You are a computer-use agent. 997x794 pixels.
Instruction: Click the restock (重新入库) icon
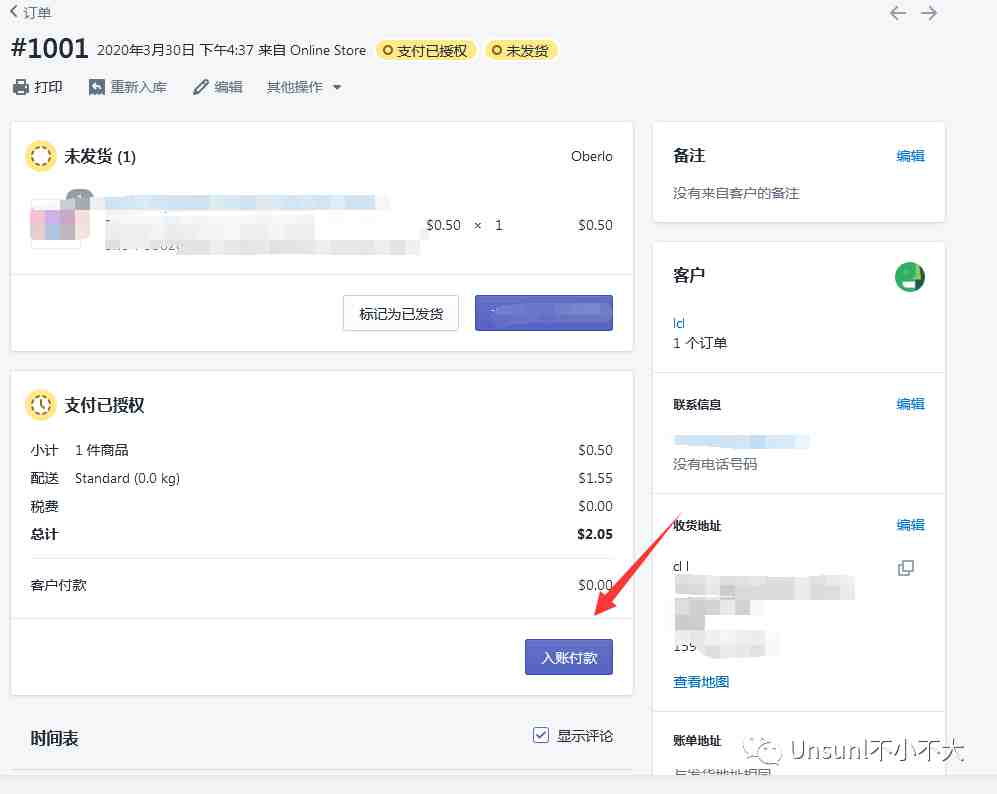point(97,87)
